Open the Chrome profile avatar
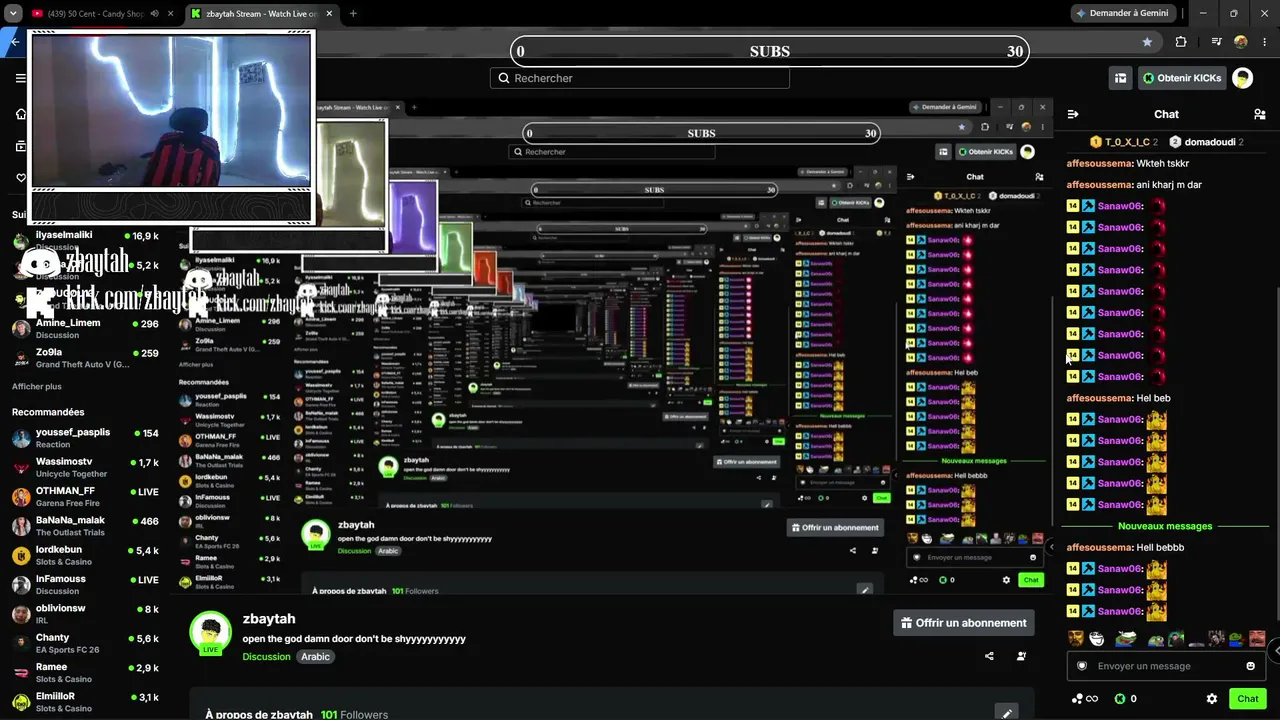 [1241, 42]
